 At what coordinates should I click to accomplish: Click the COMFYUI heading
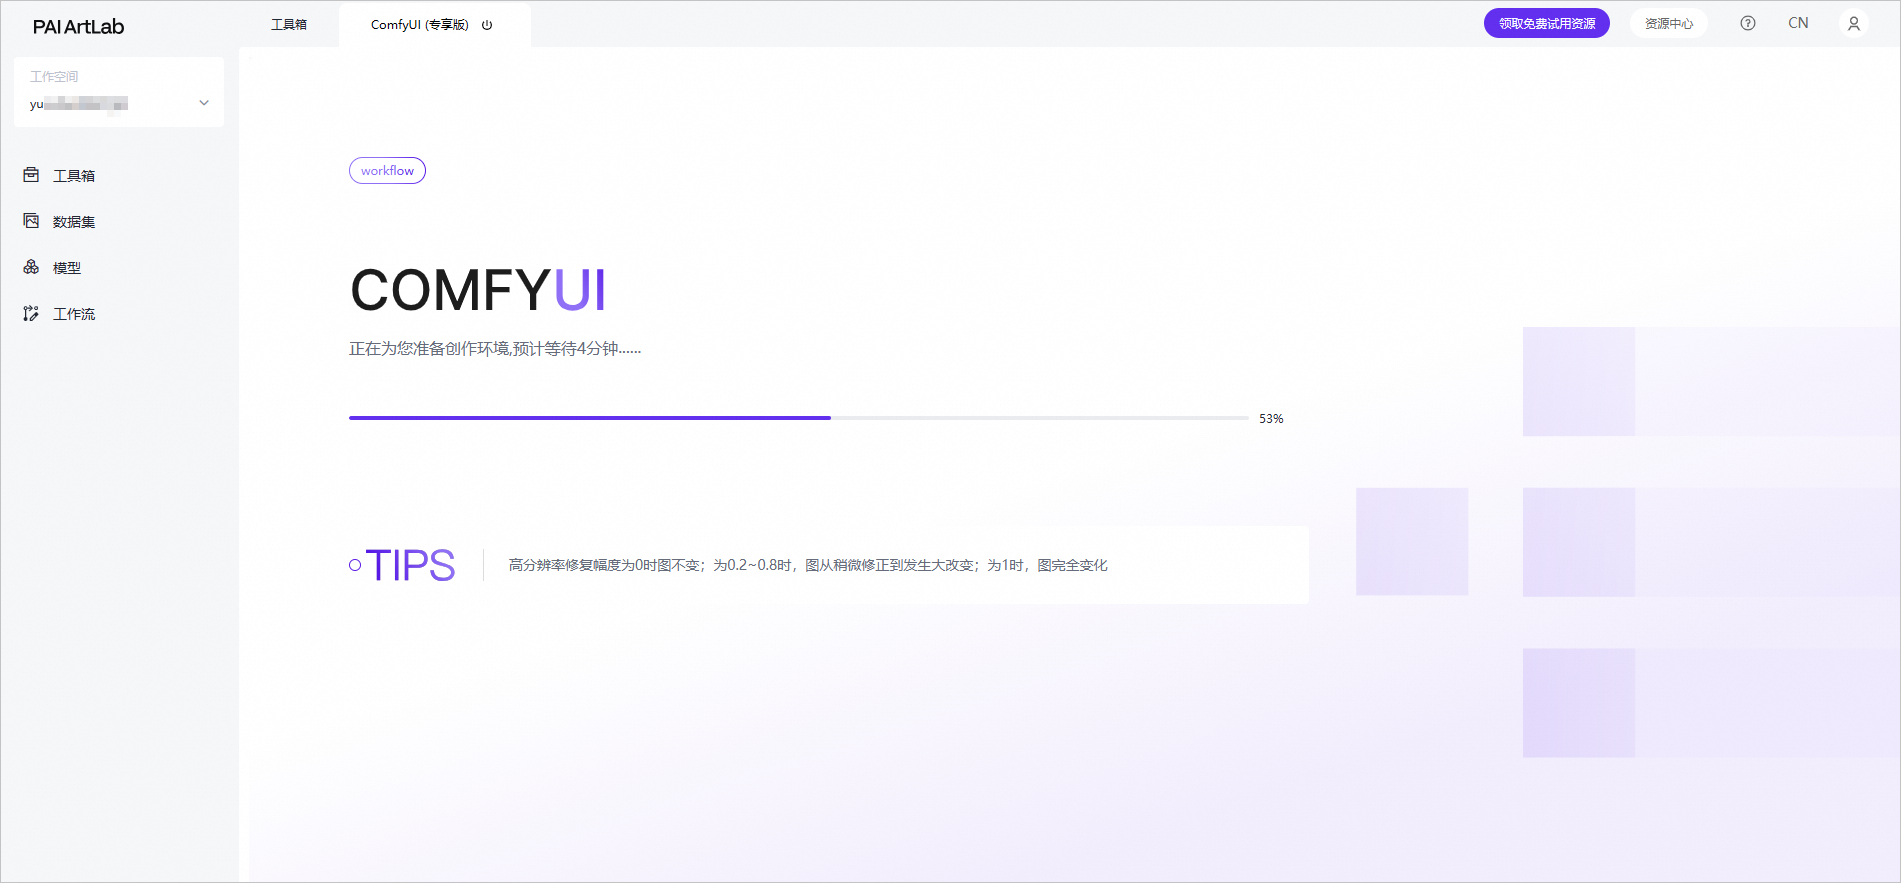478,290
